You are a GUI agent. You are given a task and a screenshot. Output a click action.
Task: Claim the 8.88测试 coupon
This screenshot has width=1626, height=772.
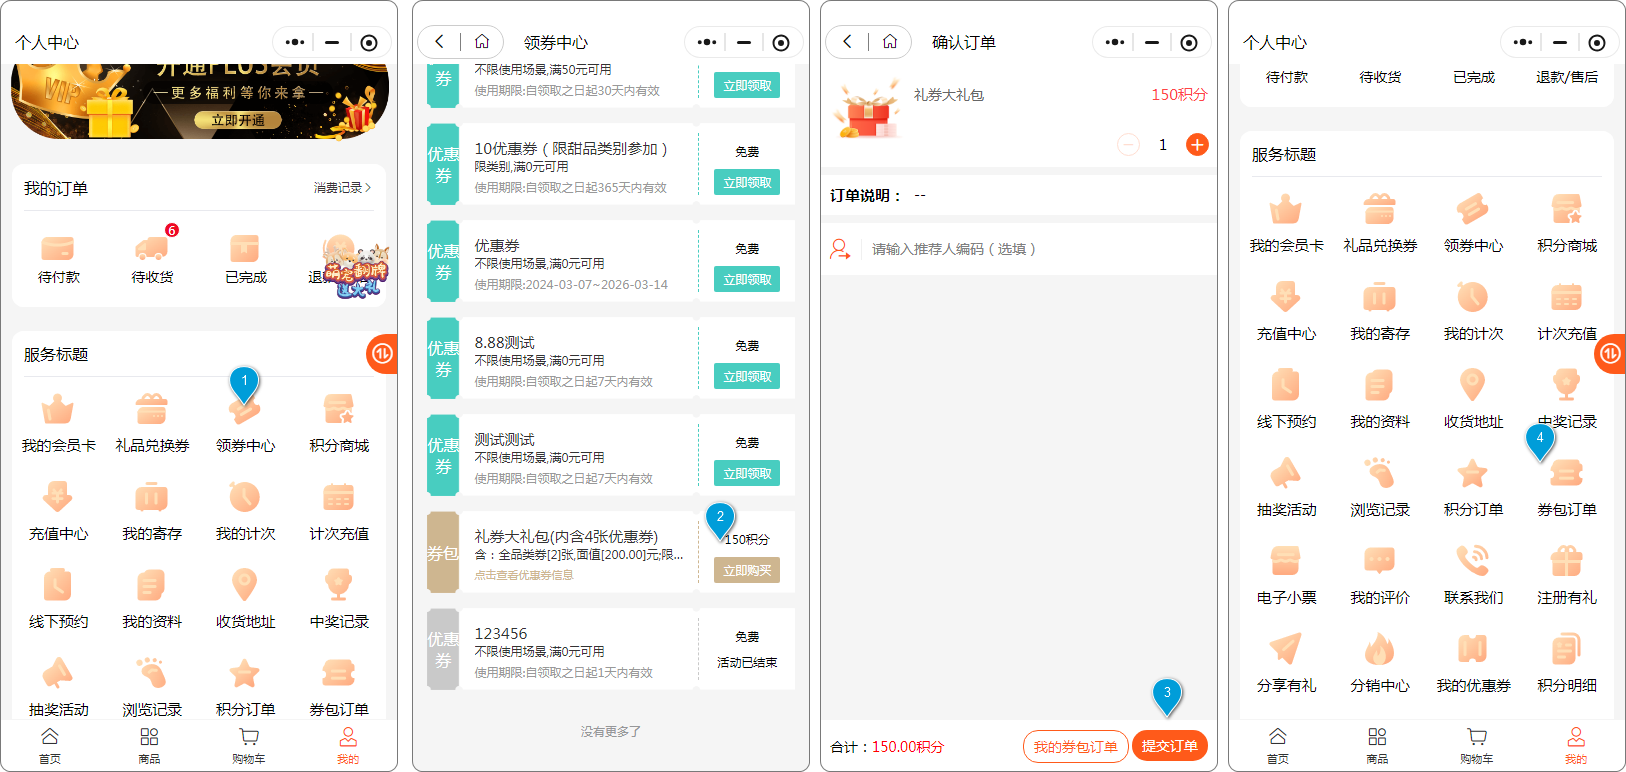point(747,377)
